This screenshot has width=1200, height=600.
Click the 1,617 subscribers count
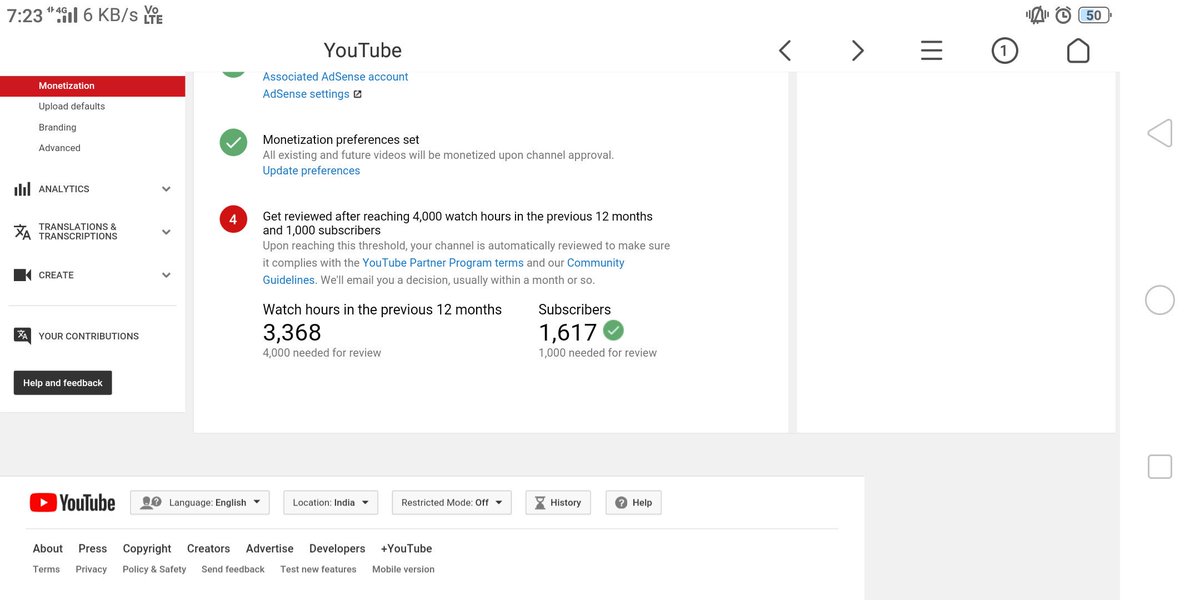(568, 333)
